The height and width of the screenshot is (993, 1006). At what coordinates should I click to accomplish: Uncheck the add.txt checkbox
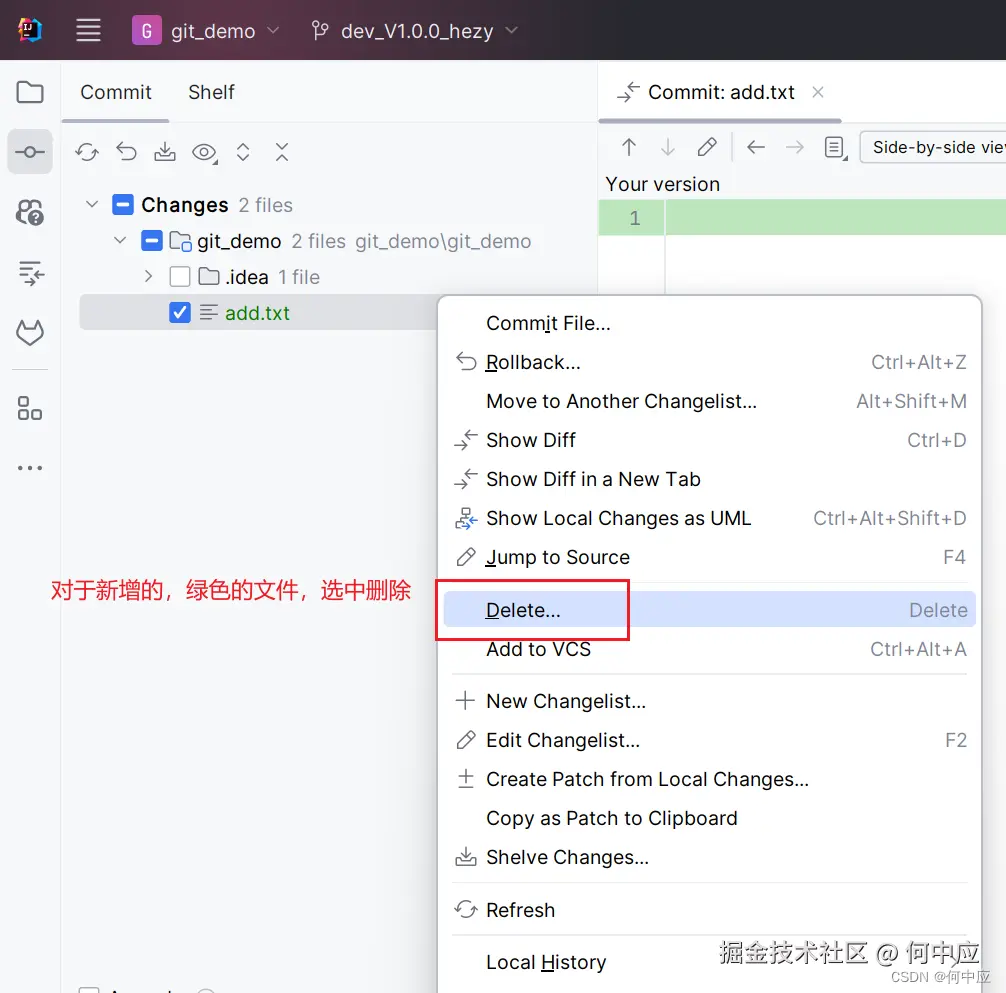coord(180,313)
